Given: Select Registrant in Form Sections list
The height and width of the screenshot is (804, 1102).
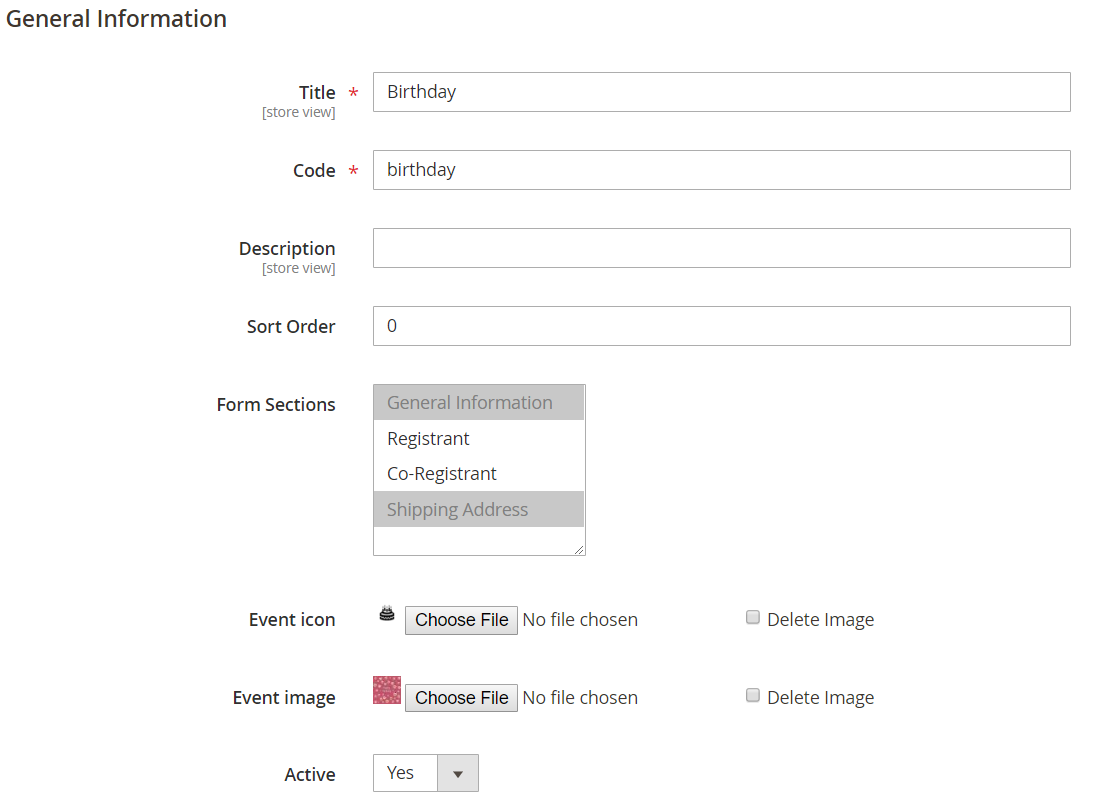Looking at the screenshot, I should pos(479,439).
